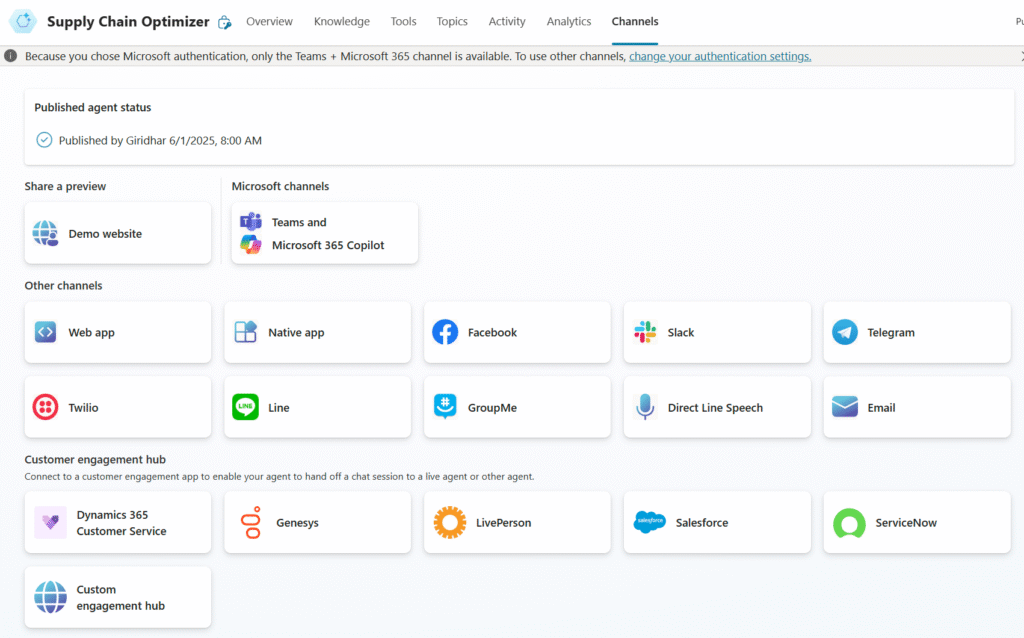The image size is (1024, 638).
Task: Open the Analytics tab
Action: 569,22
